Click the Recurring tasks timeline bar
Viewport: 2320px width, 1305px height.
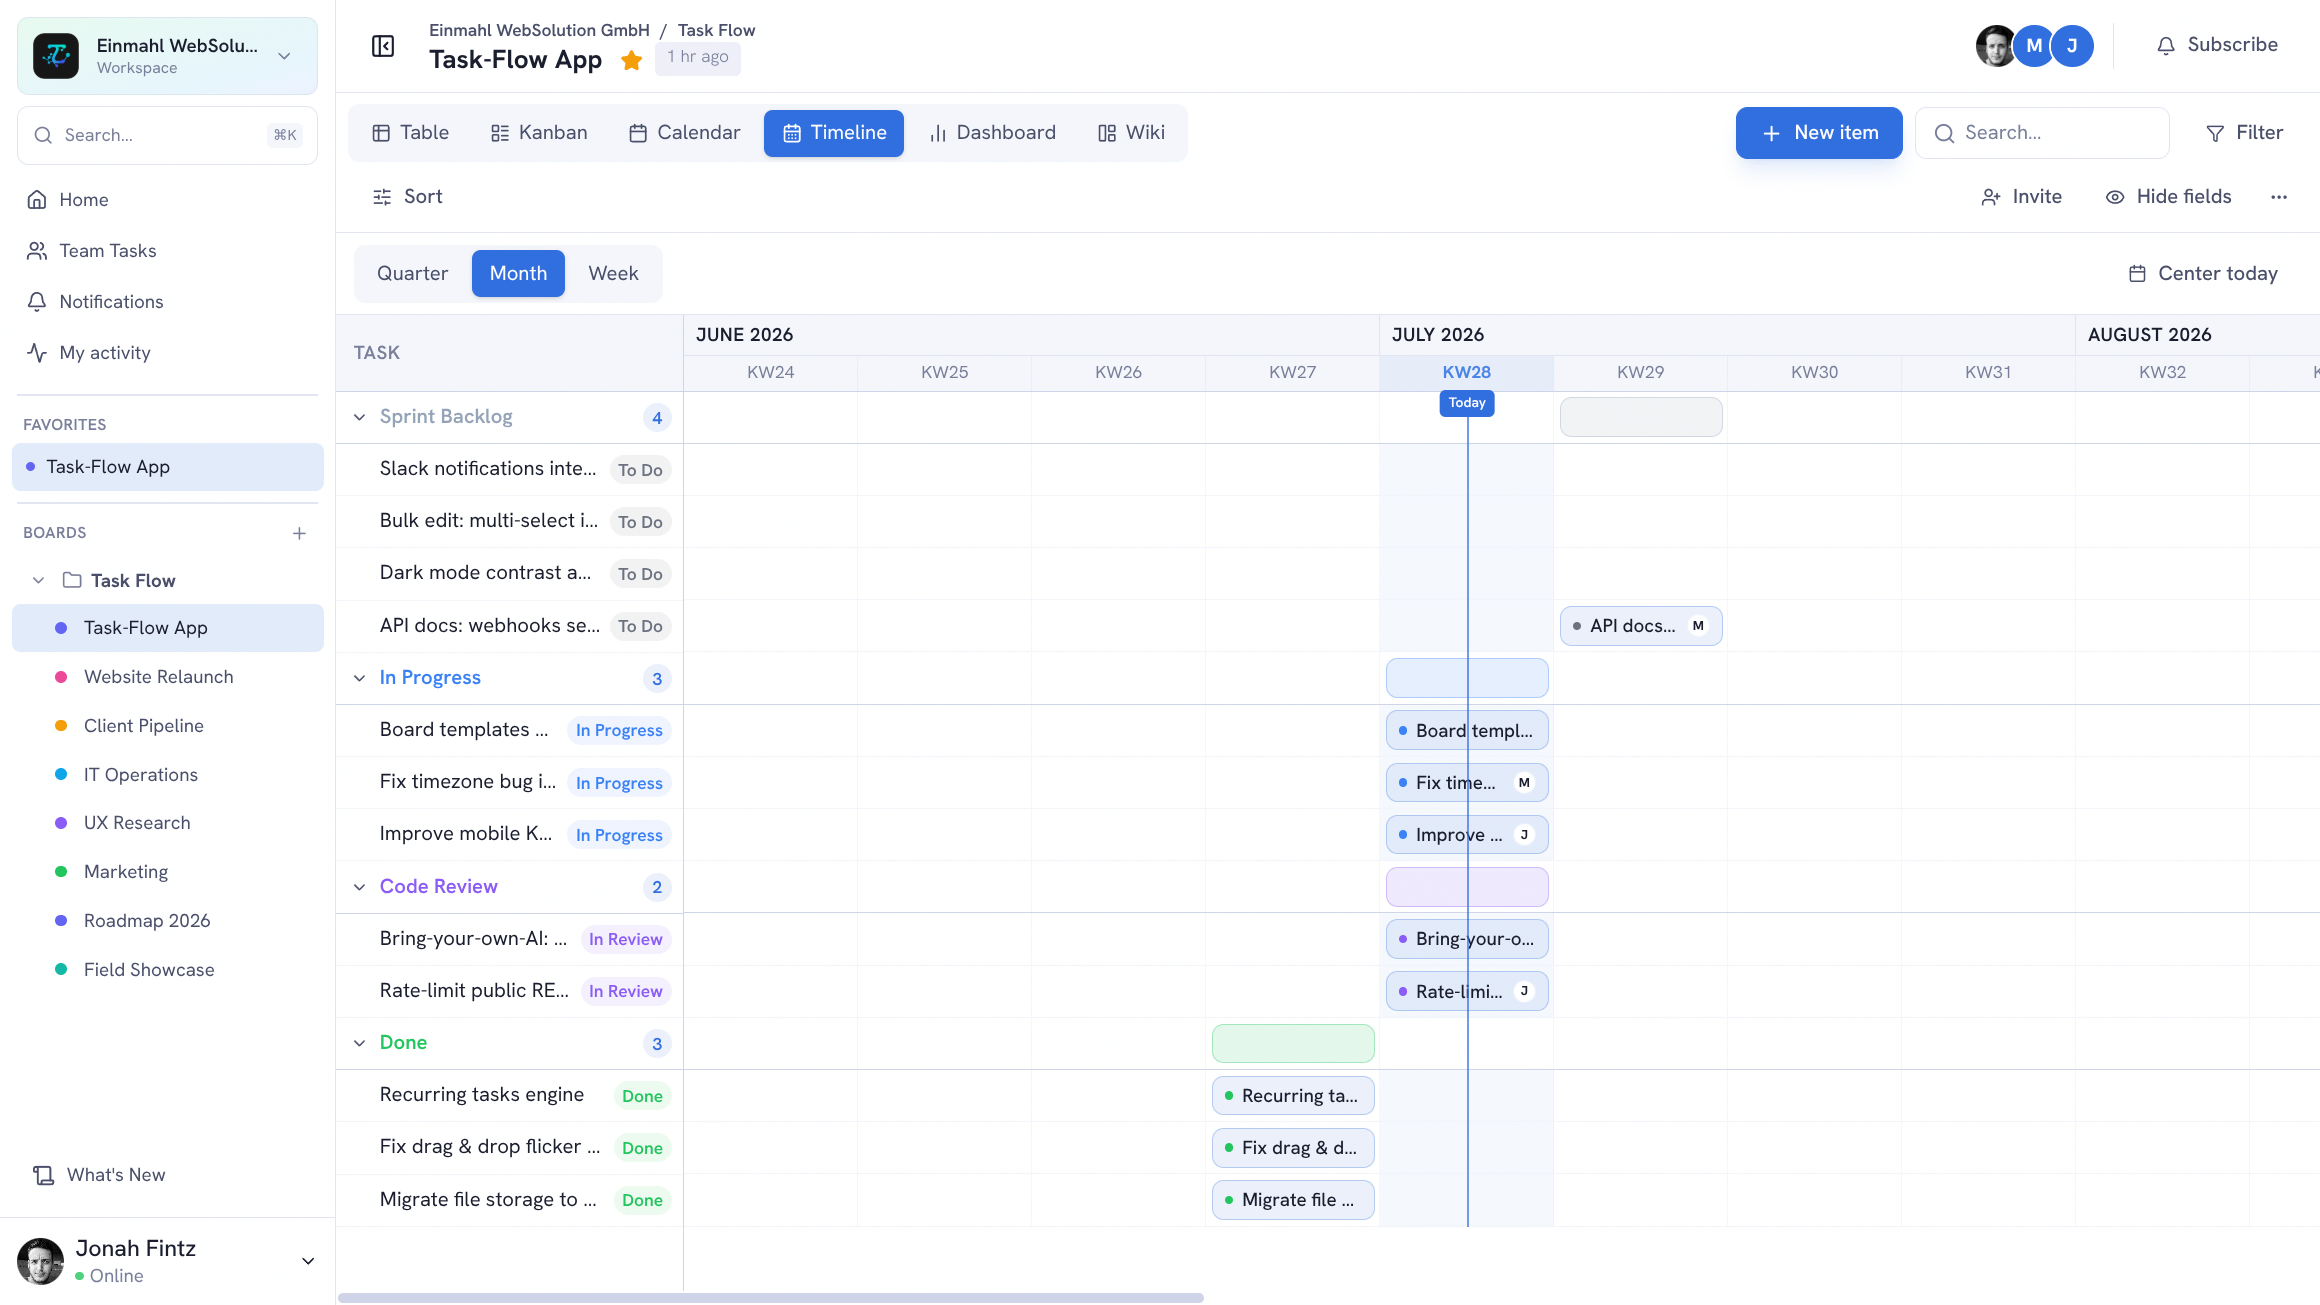[x=1293, y=1096]
